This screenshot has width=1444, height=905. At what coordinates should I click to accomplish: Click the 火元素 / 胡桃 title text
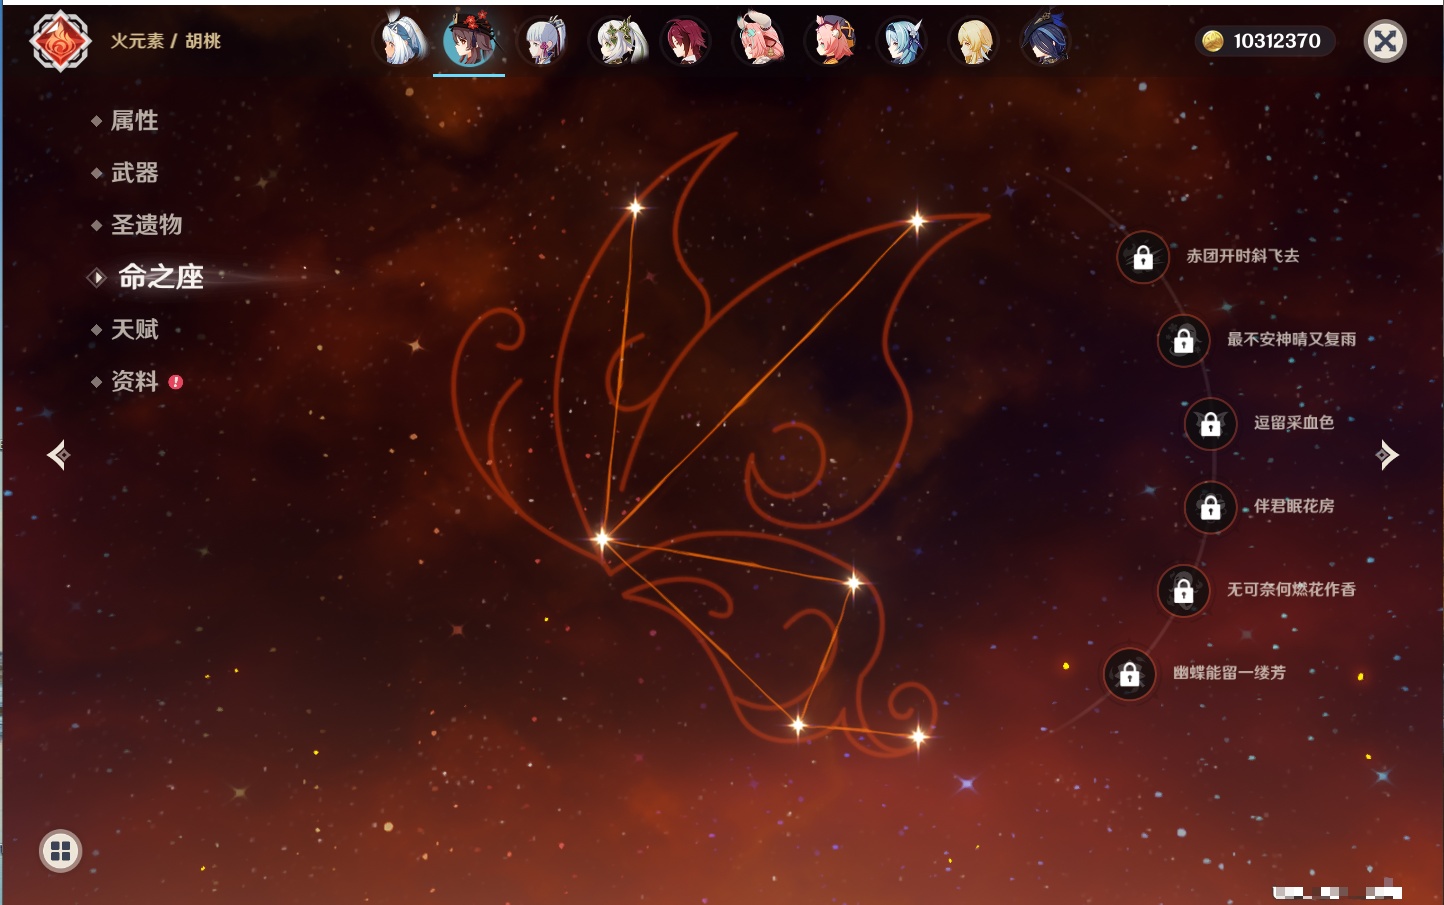(165, 41)
